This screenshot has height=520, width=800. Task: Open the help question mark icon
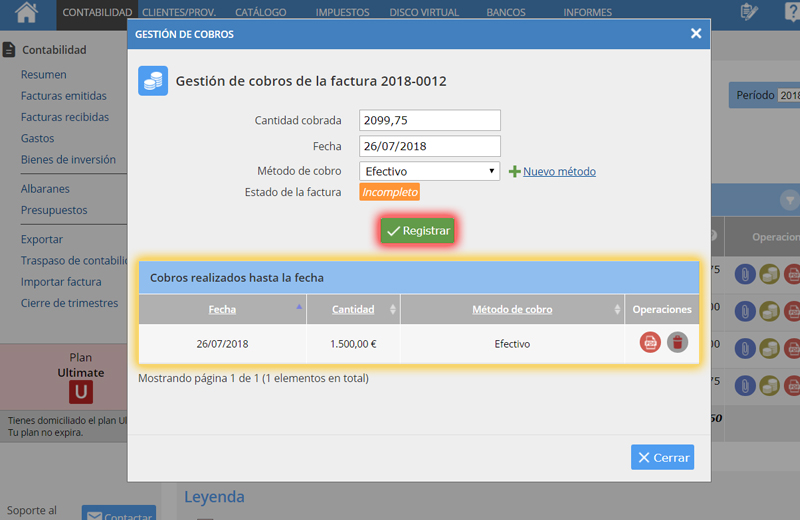click(x=791, y=12)
